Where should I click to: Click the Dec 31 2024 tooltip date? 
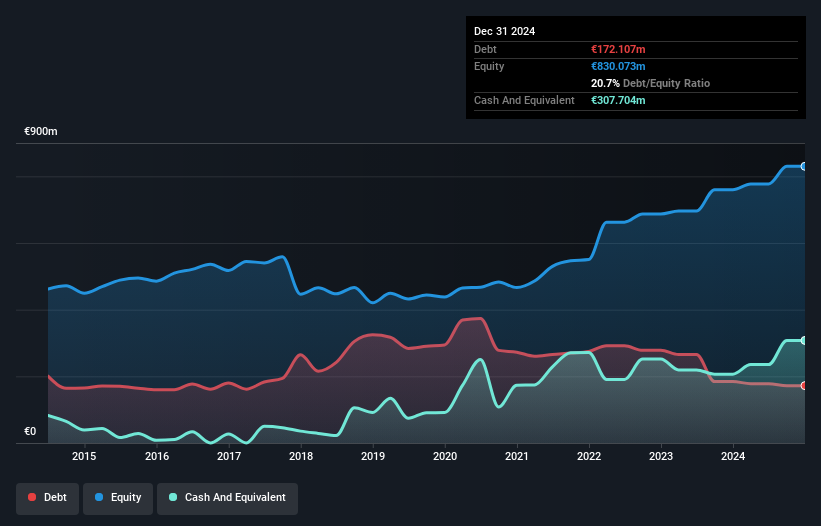click(x=504, y=31)
